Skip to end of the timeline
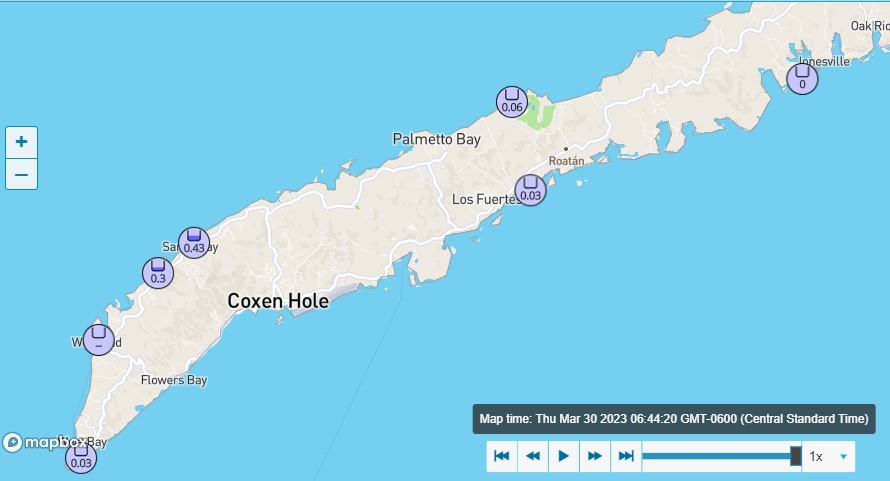Image resolution: width=890 pixels, height=481 pixels. [x=626, y=456]
